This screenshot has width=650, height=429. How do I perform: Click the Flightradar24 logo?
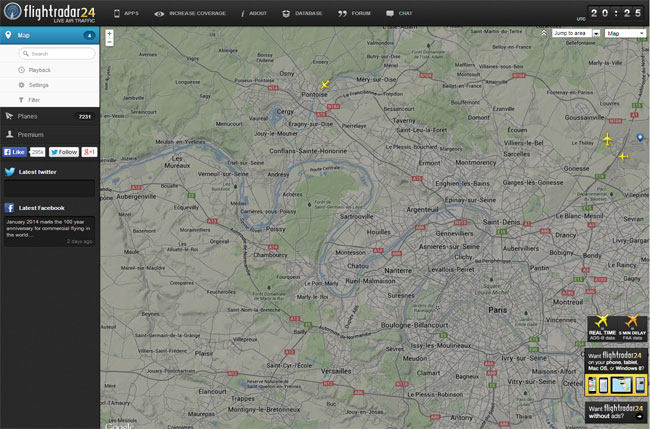[x=49, y=13]
